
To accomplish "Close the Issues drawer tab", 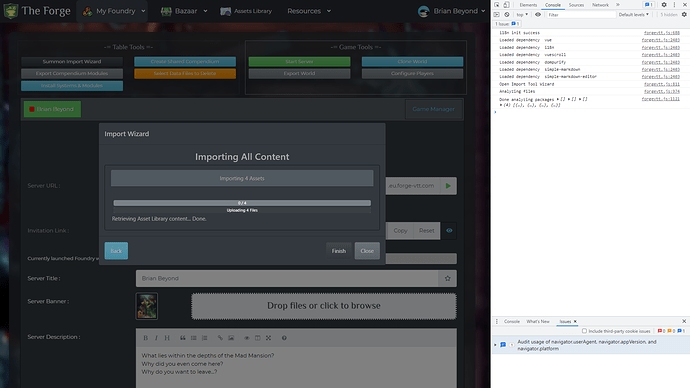I will click(575, 322).
